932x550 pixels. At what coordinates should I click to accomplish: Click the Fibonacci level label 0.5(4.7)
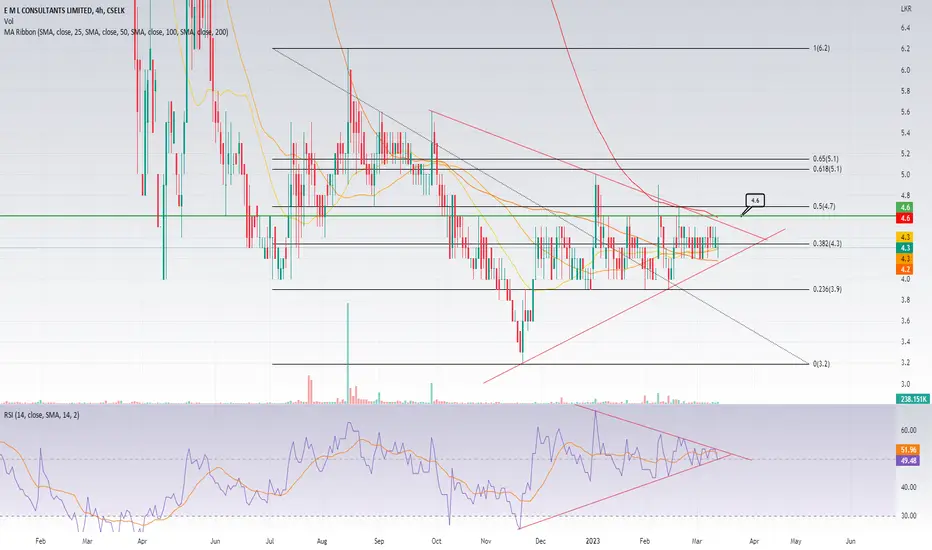point(824,206)
